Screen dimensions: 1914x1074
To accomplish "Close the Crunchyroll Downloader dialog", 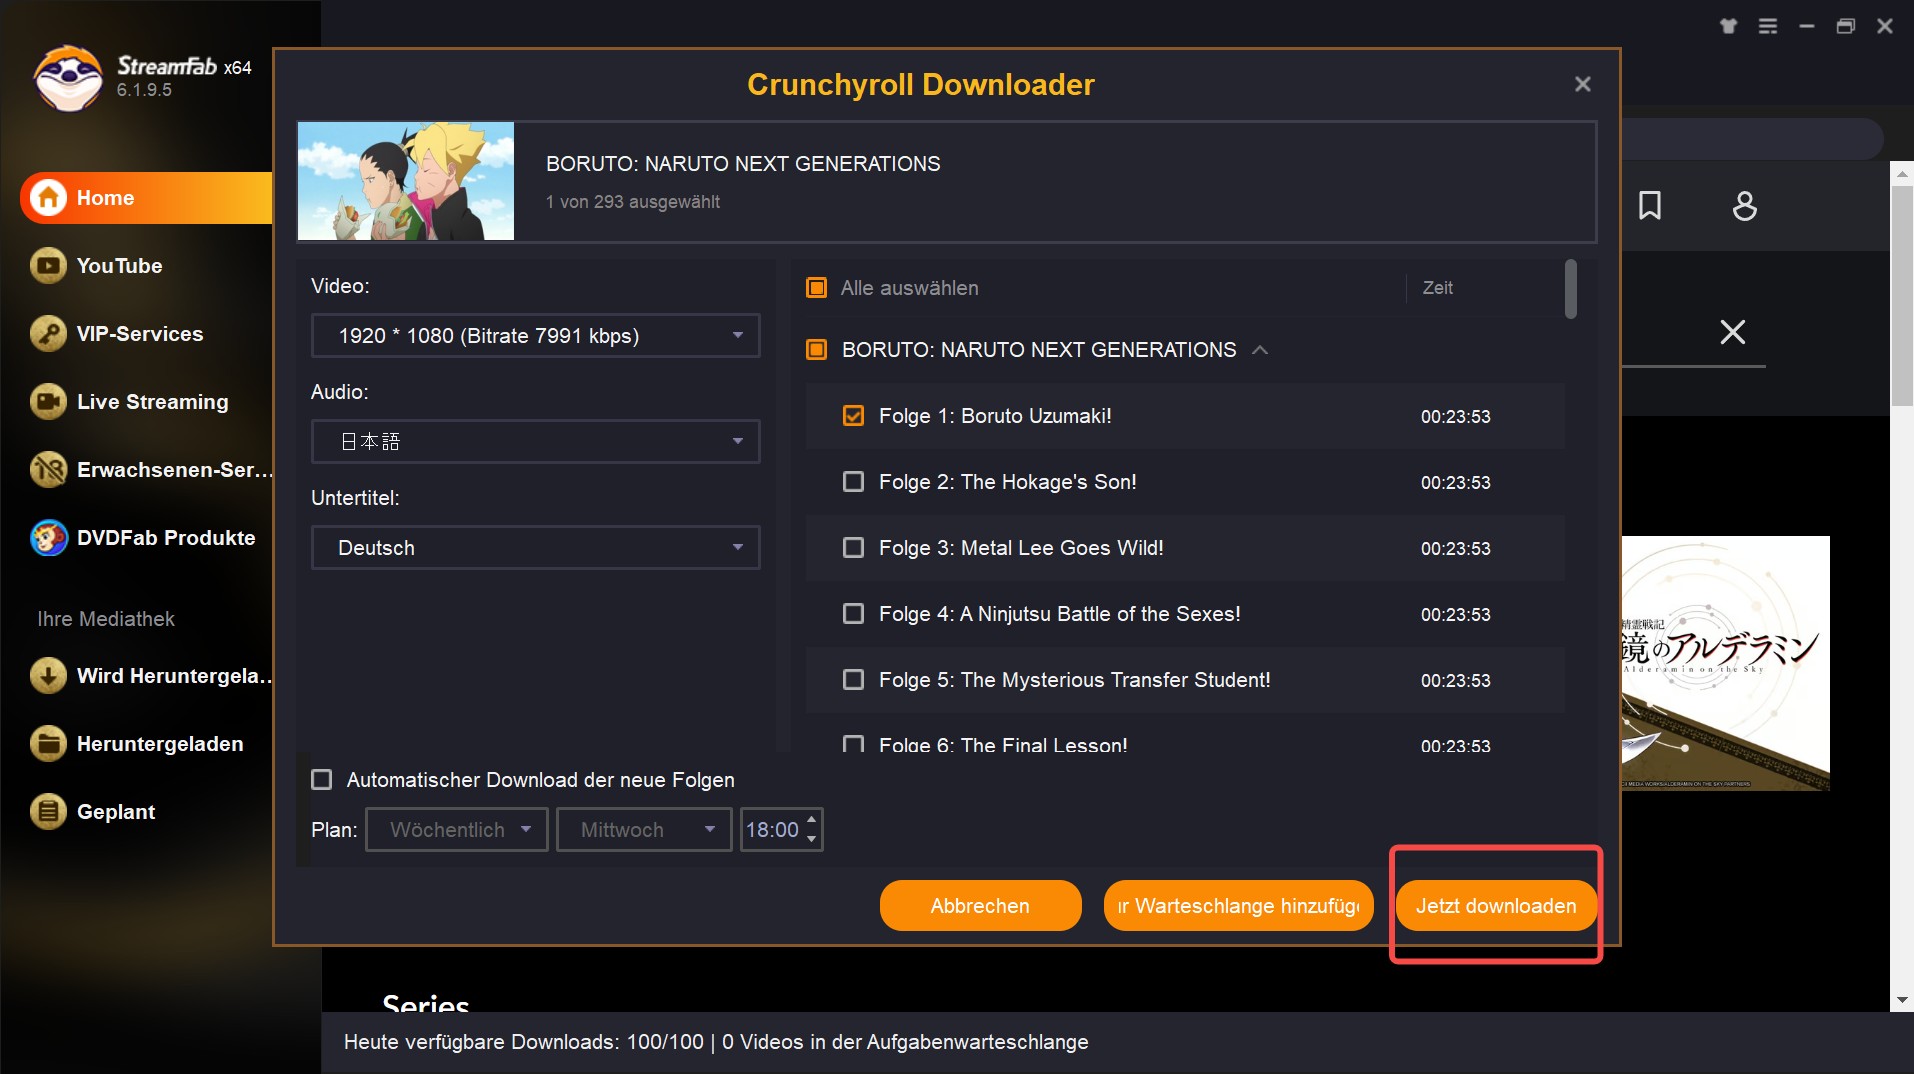I will point(1582,84).
